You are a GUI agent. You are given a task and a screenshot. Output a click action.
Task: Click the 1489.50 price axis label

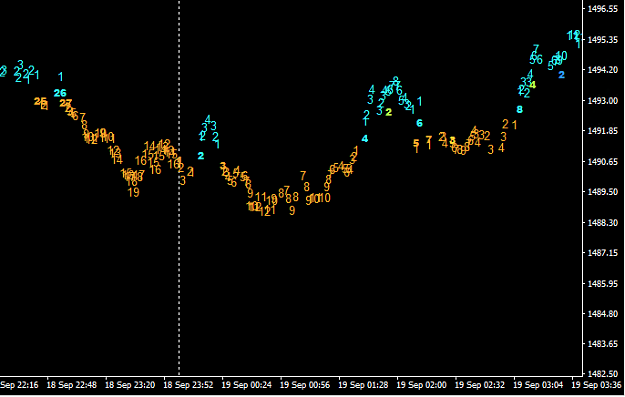click(602, 192)
